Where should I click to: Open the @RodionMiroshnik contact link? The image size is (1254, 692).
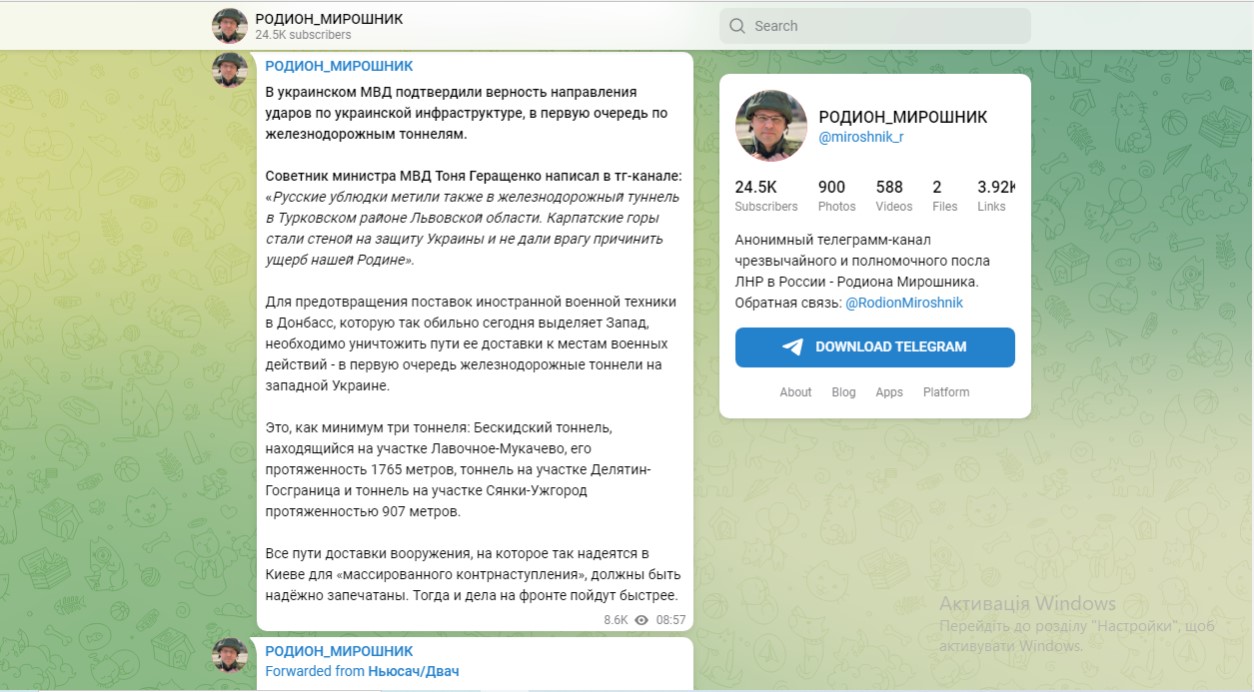[x=904, y=302]
